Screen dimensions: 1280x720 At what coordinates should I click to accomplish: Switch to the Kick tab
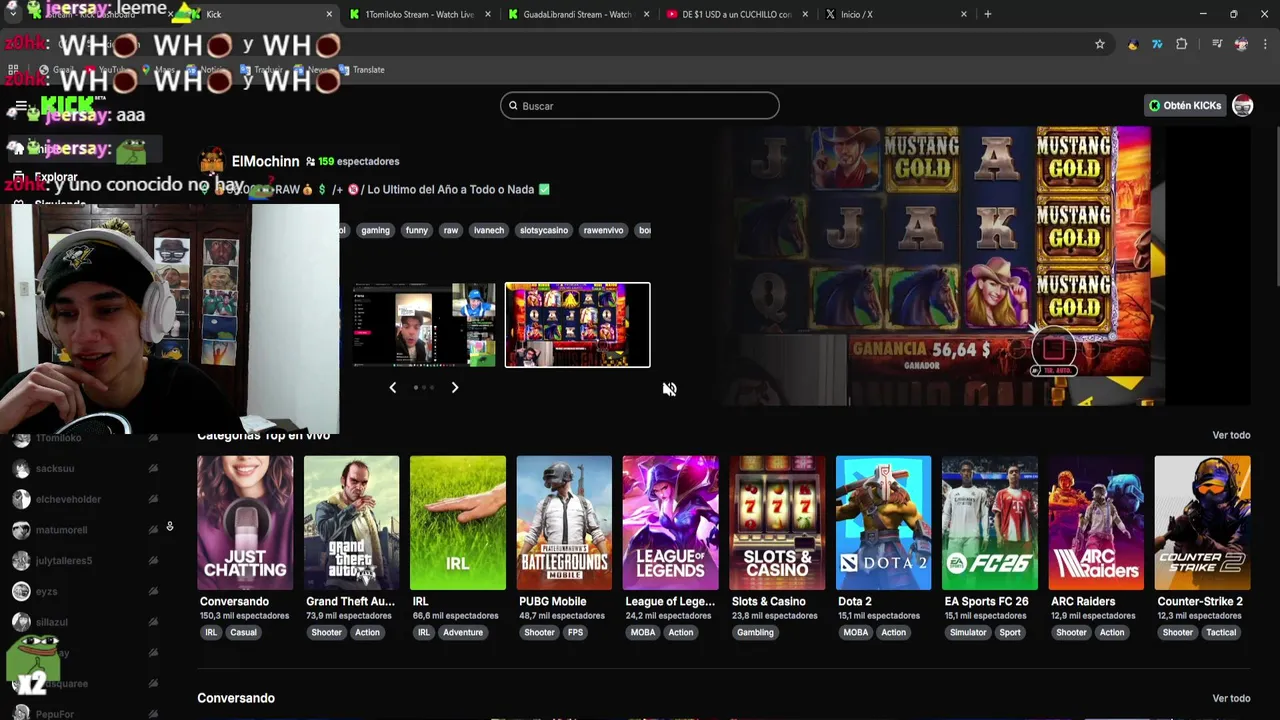click(x=260, y=14)
